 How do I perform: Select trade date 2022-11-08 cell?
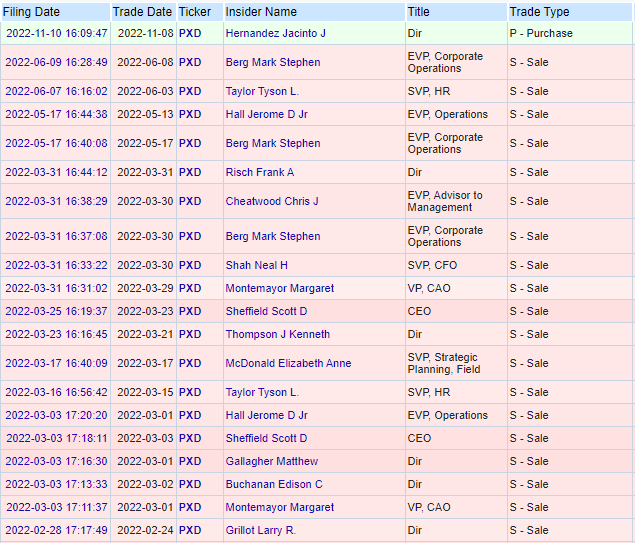(145, 33)
